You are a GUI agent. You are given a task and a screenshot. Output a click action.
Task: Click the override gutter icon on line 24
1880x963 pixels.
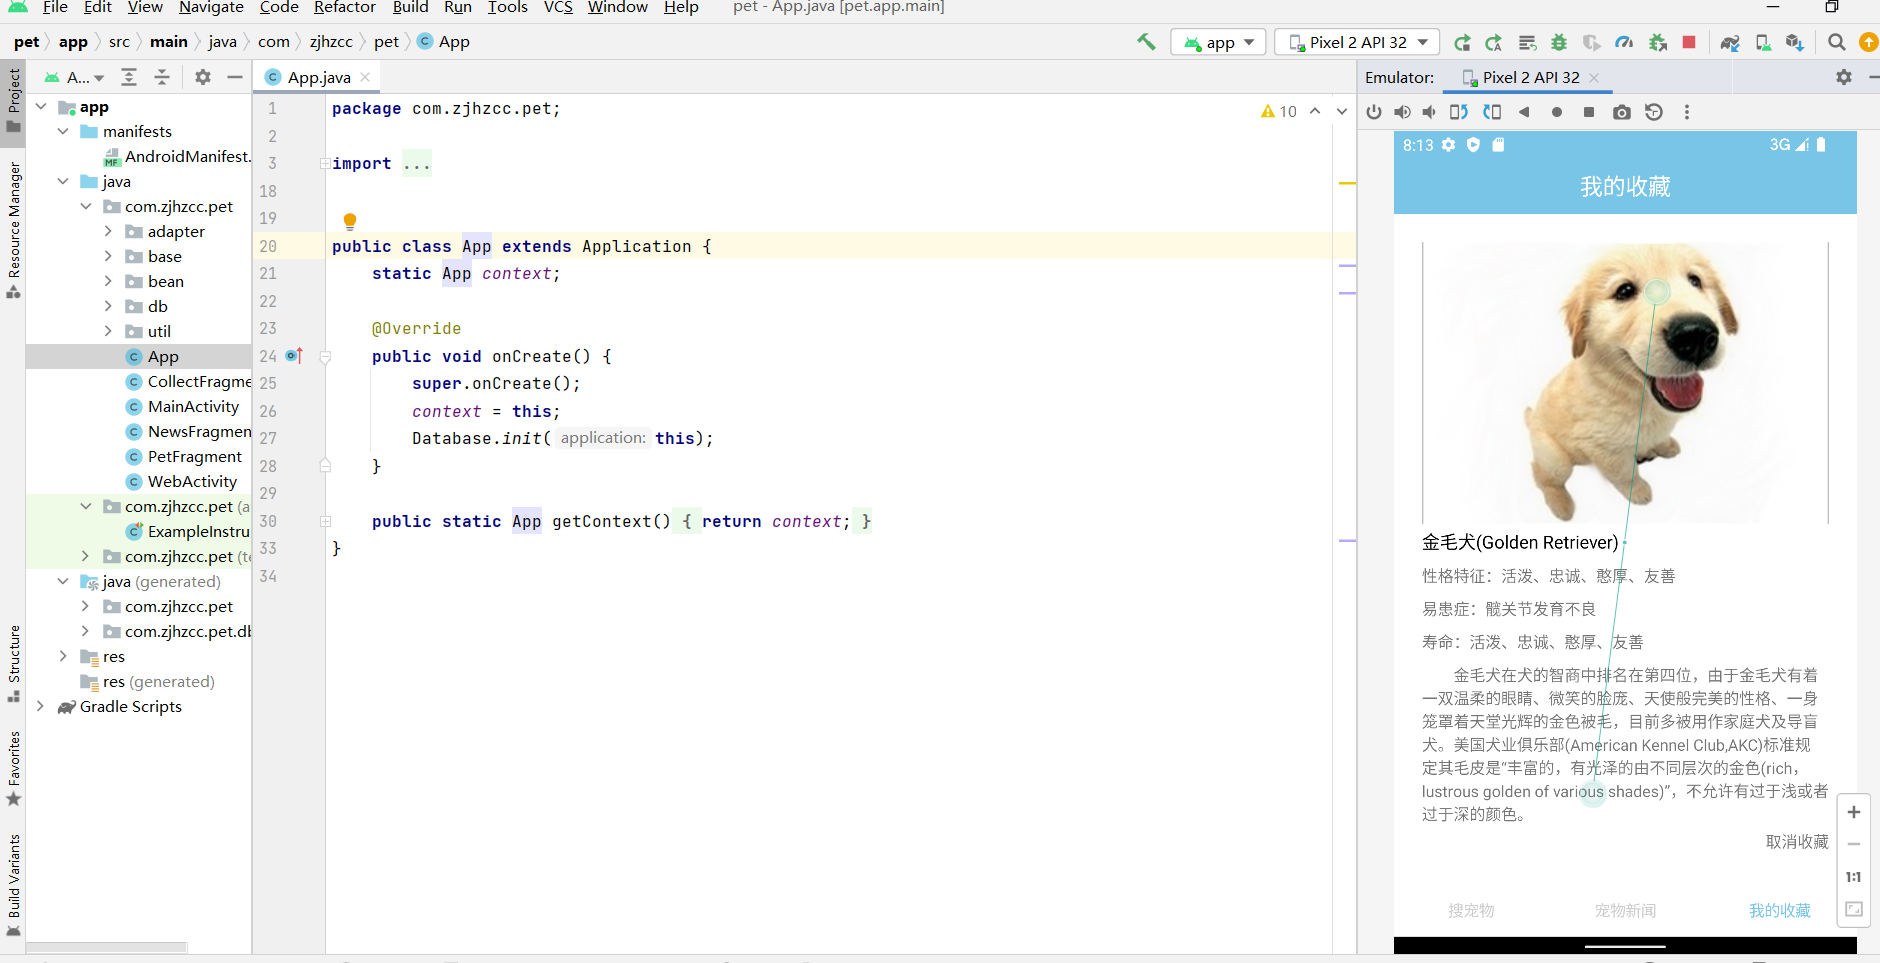click(294, 356)
